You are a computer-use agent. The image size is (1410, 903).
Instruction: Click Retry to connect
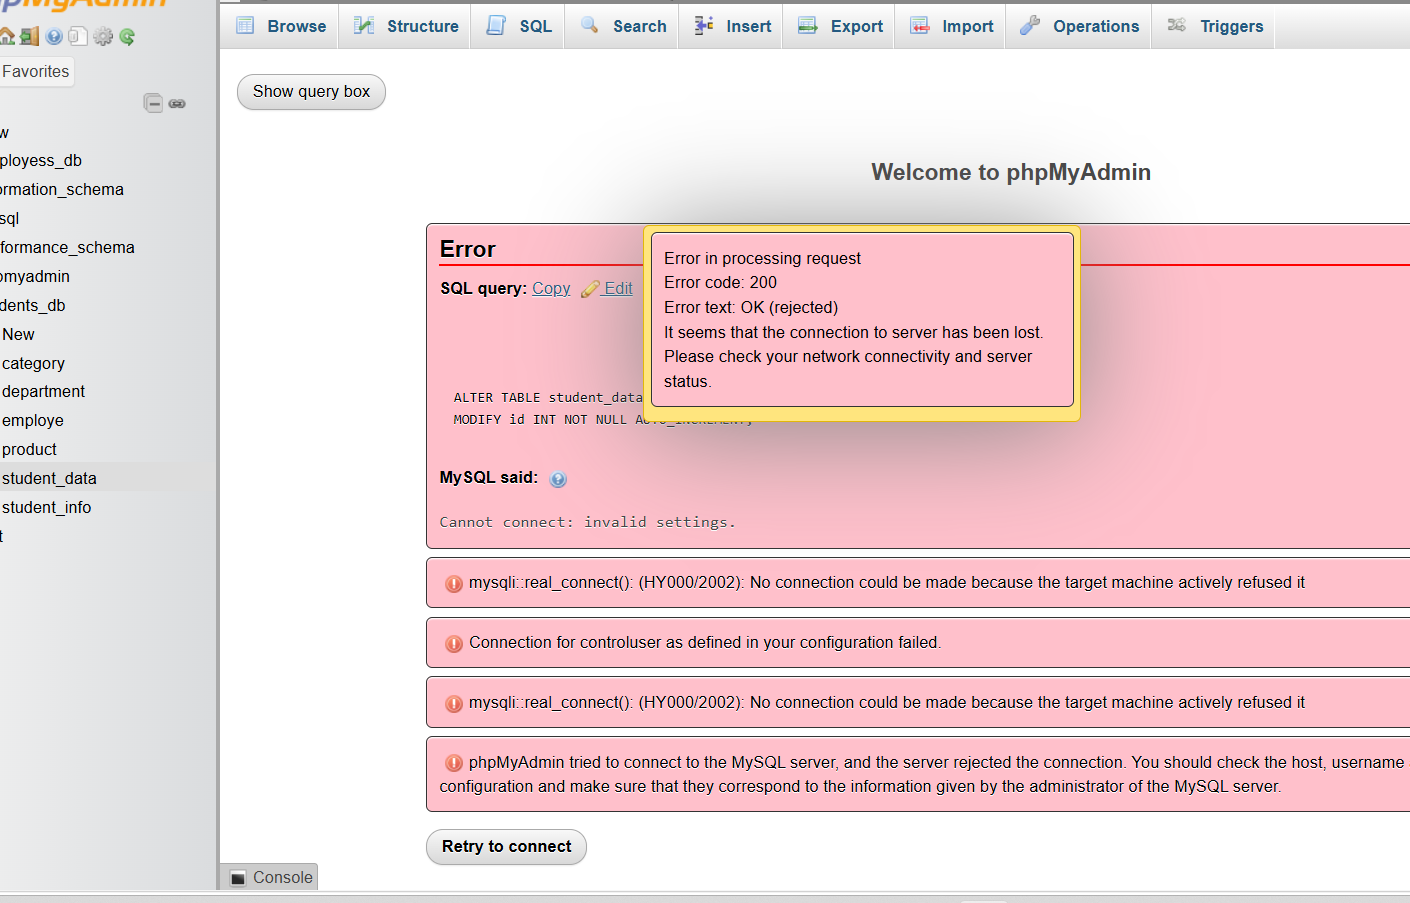click(x=507, y=847)
